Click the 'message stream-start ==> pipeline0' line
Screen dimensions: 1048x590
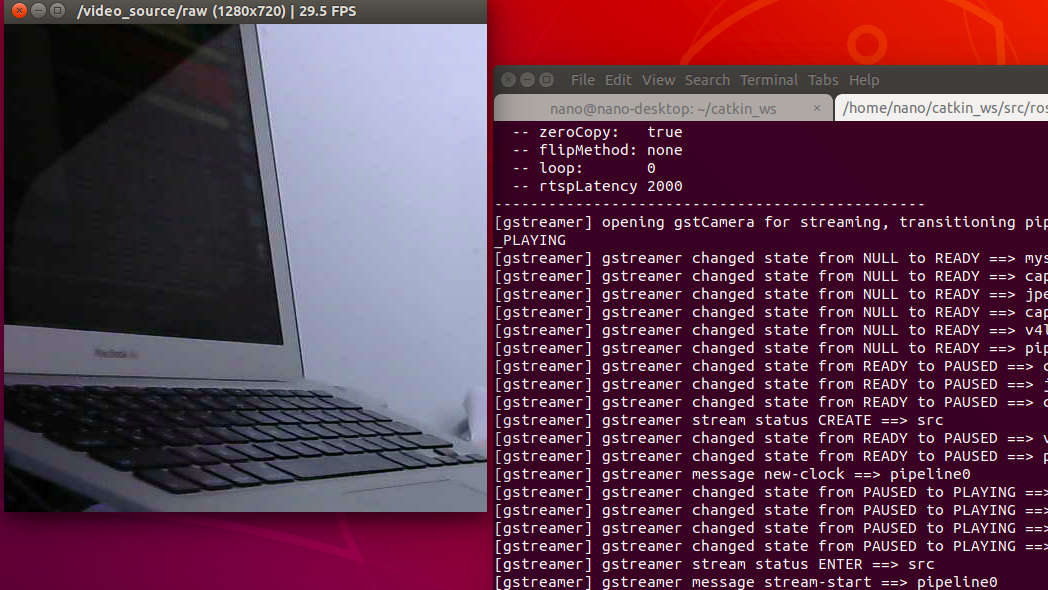[x=746, y=583]
